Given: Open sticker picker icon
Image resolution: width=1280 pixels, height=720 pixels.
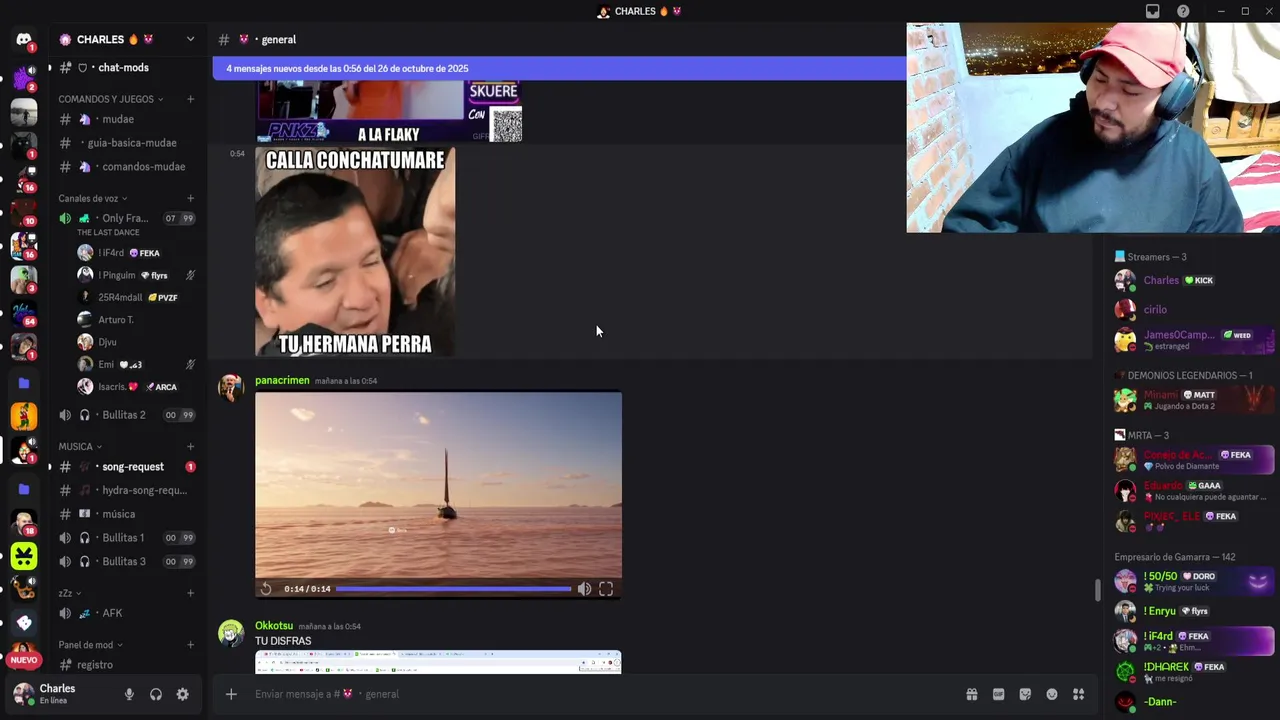Looking at the screenshot, I should click(1025, 694).
